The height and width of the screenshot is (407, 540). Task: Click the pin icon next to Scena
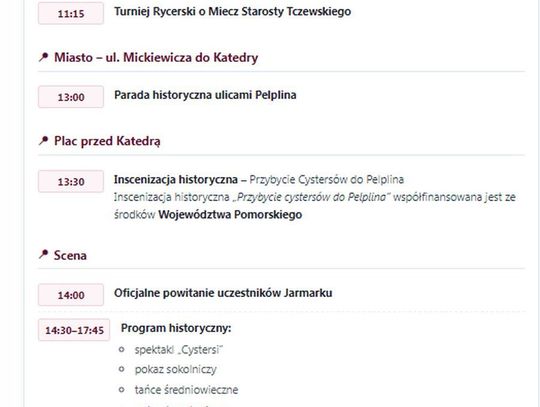pos(43,254)
